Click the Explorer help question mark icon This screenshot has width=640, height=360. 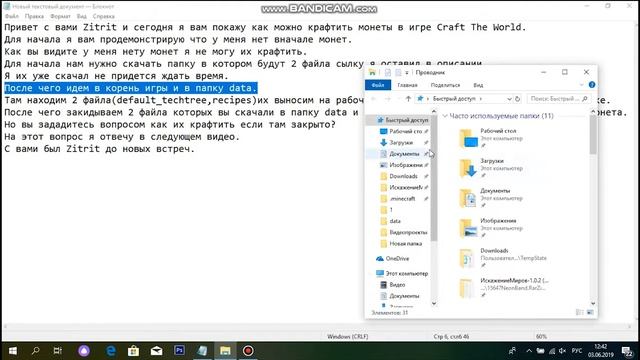(x=592, y=85)
